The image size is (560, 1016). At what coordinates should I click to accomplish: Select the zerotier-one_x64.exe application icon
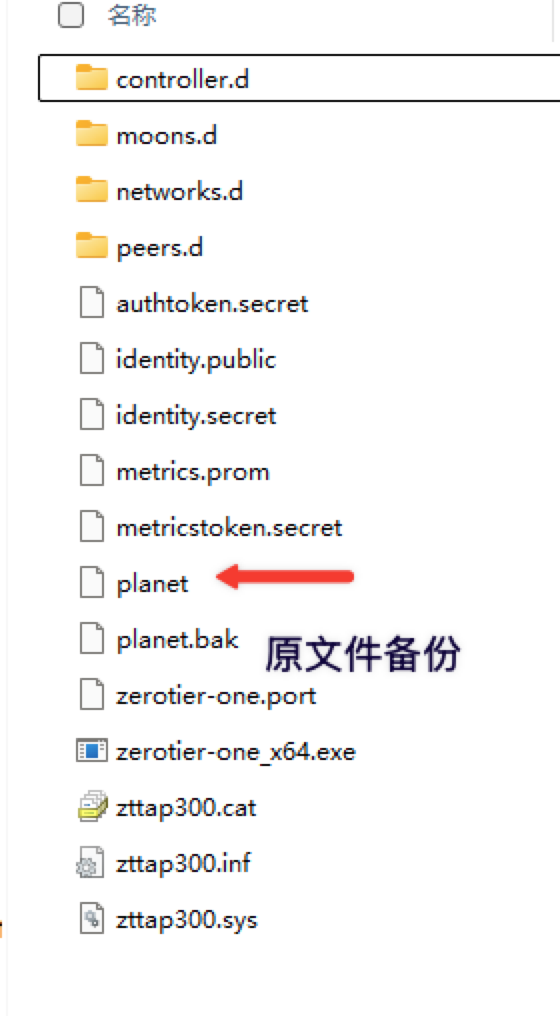coord(91,752)
